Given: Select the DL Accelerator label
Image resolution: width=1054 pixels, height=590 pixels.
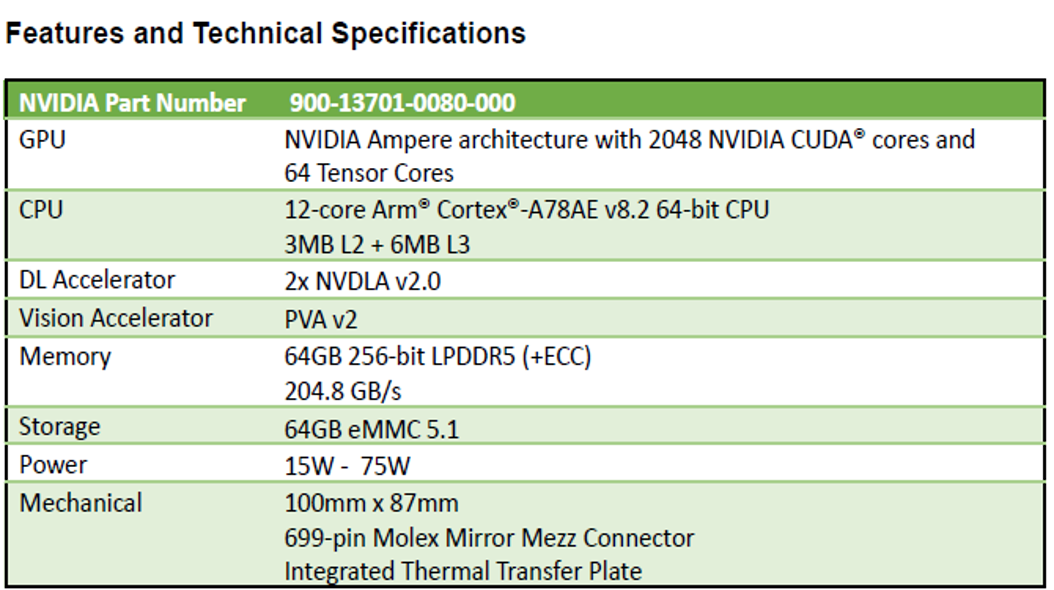Looking at the screenshot, I should tap(97, 280).
